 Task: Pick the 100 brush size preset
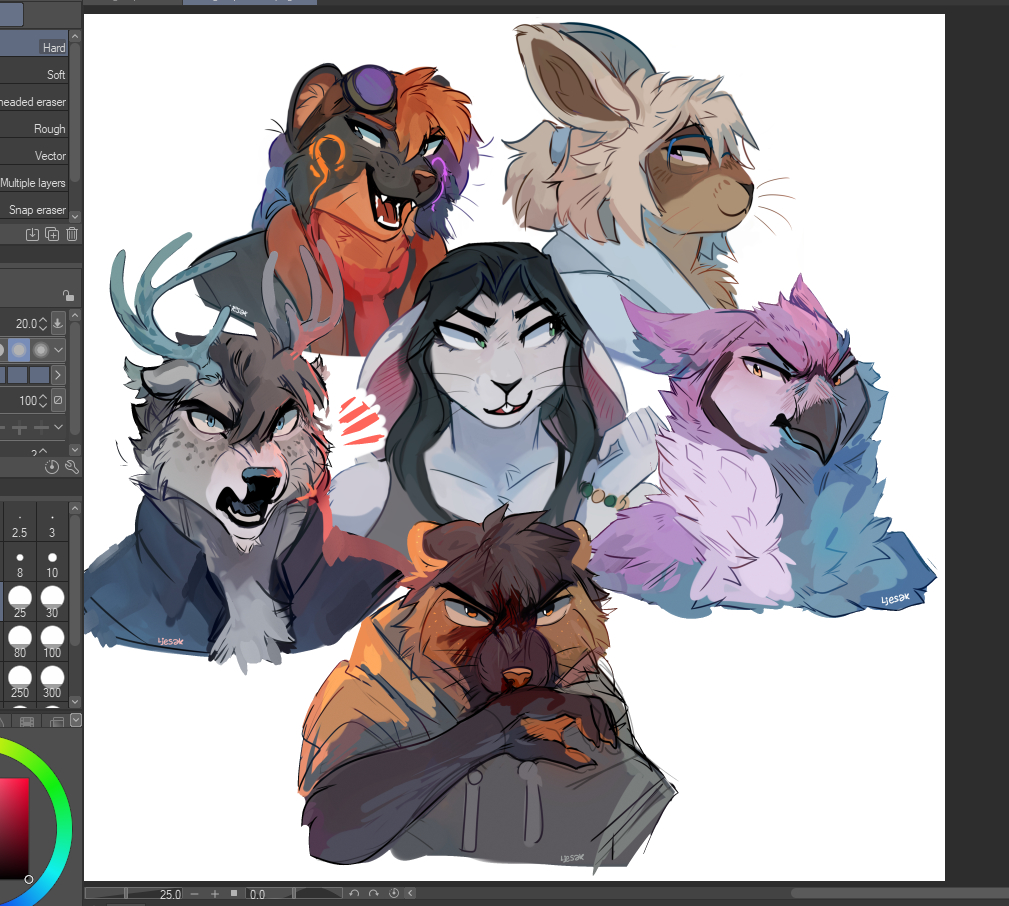(x=52, y=641)
